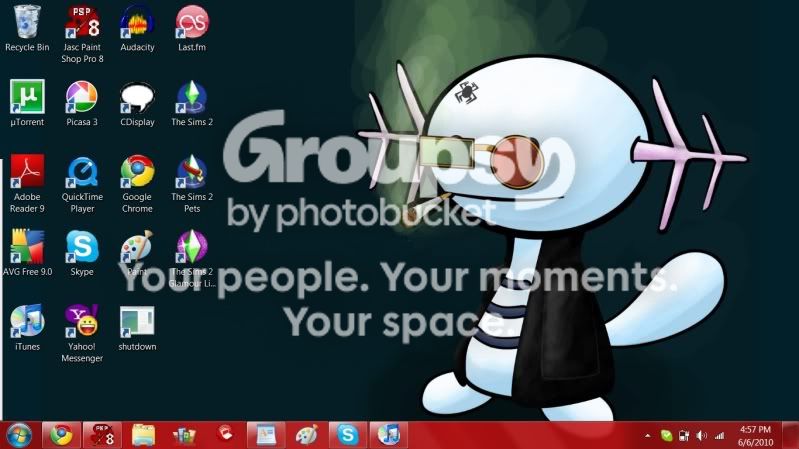Select The Sims 2 desktop shortcut
Viewport: 799px width, 449px height.
[192, 103]
